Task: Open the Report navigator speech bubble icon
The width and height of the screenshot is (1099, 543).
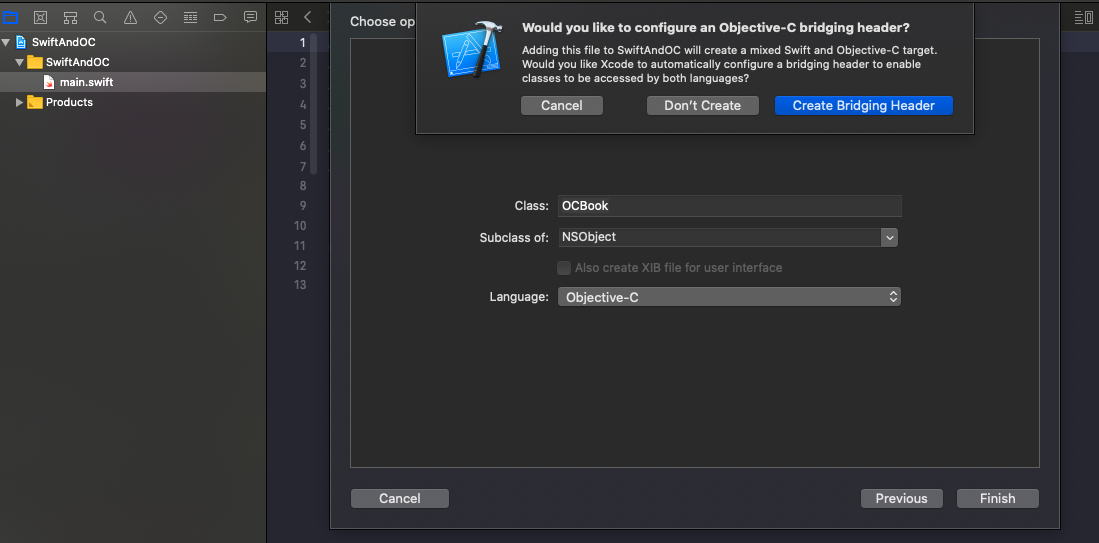Action: tap(250, 17)
